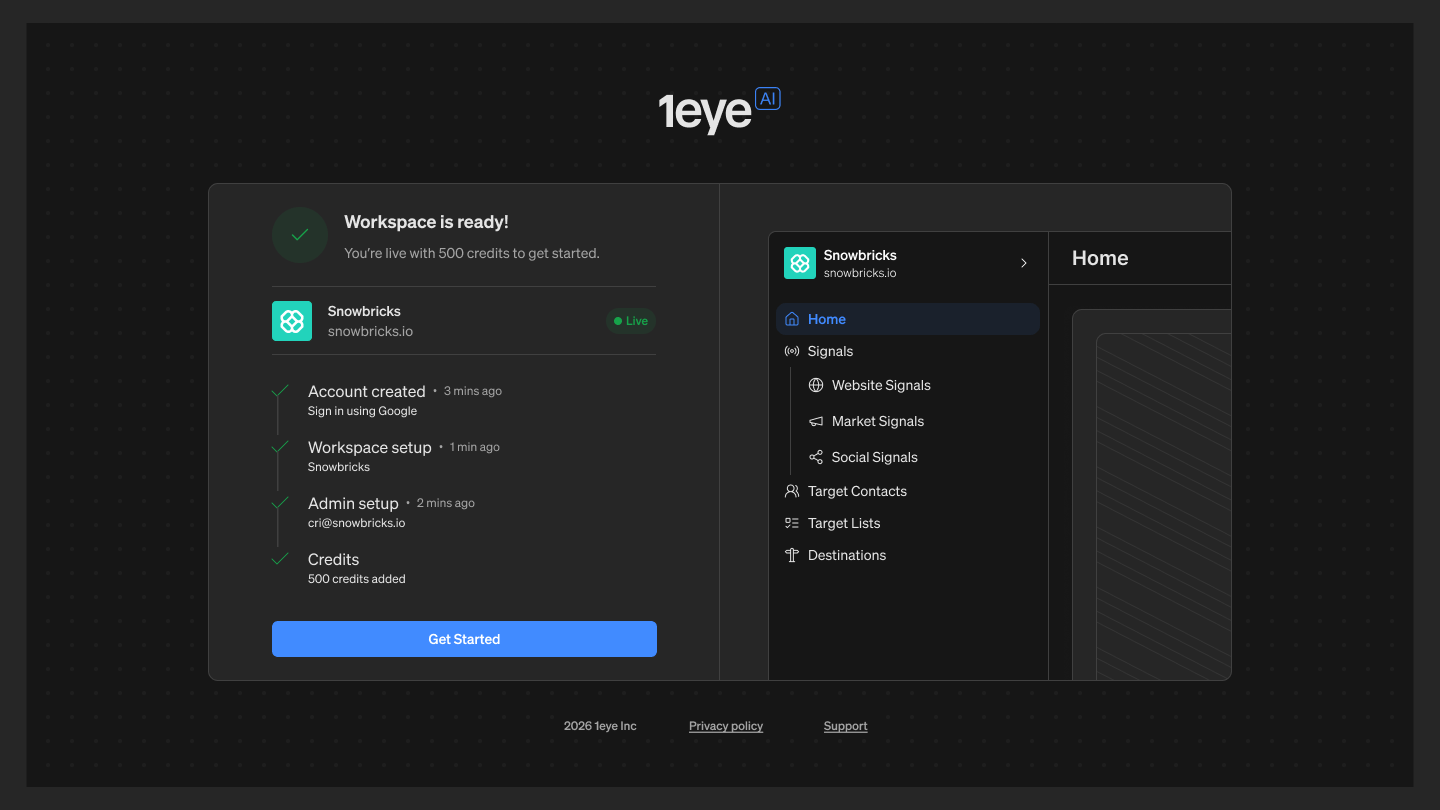This screenshot has width=1440, height=810.
Task: Click the 'Workspace is ready!' heading
Action: coord(426,222)
